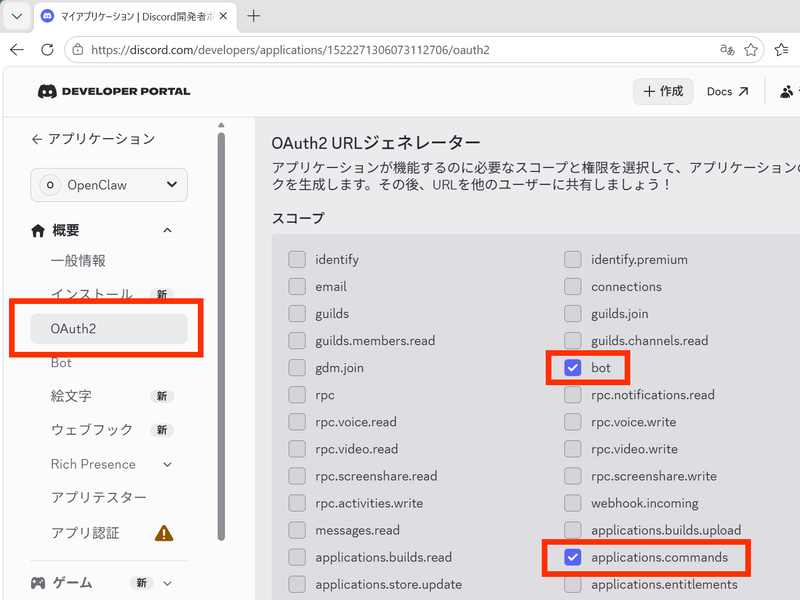Open アプリテスター in the sidebar
The height and width of the screenshot is (600, 800).
tap(98, 497)
